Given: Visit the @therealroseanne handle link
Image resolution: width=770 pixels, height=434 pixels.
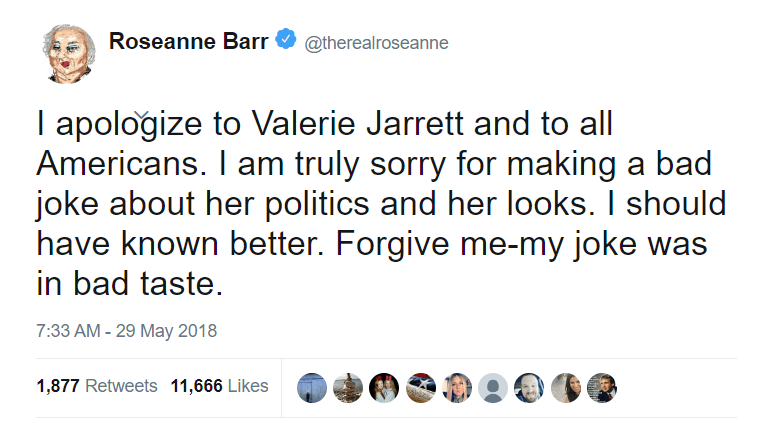Looking at the screenshot, I should tap(375, 43).
